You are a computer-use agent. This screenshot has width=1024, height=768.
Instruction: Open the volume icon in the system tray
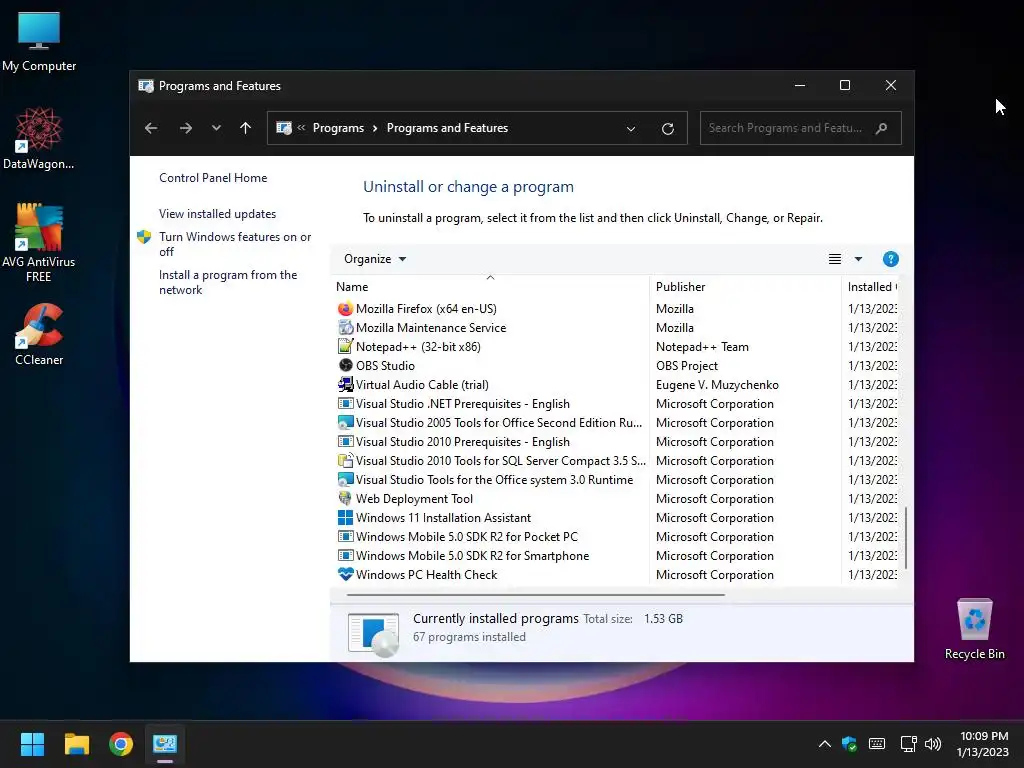pos(933,744)
